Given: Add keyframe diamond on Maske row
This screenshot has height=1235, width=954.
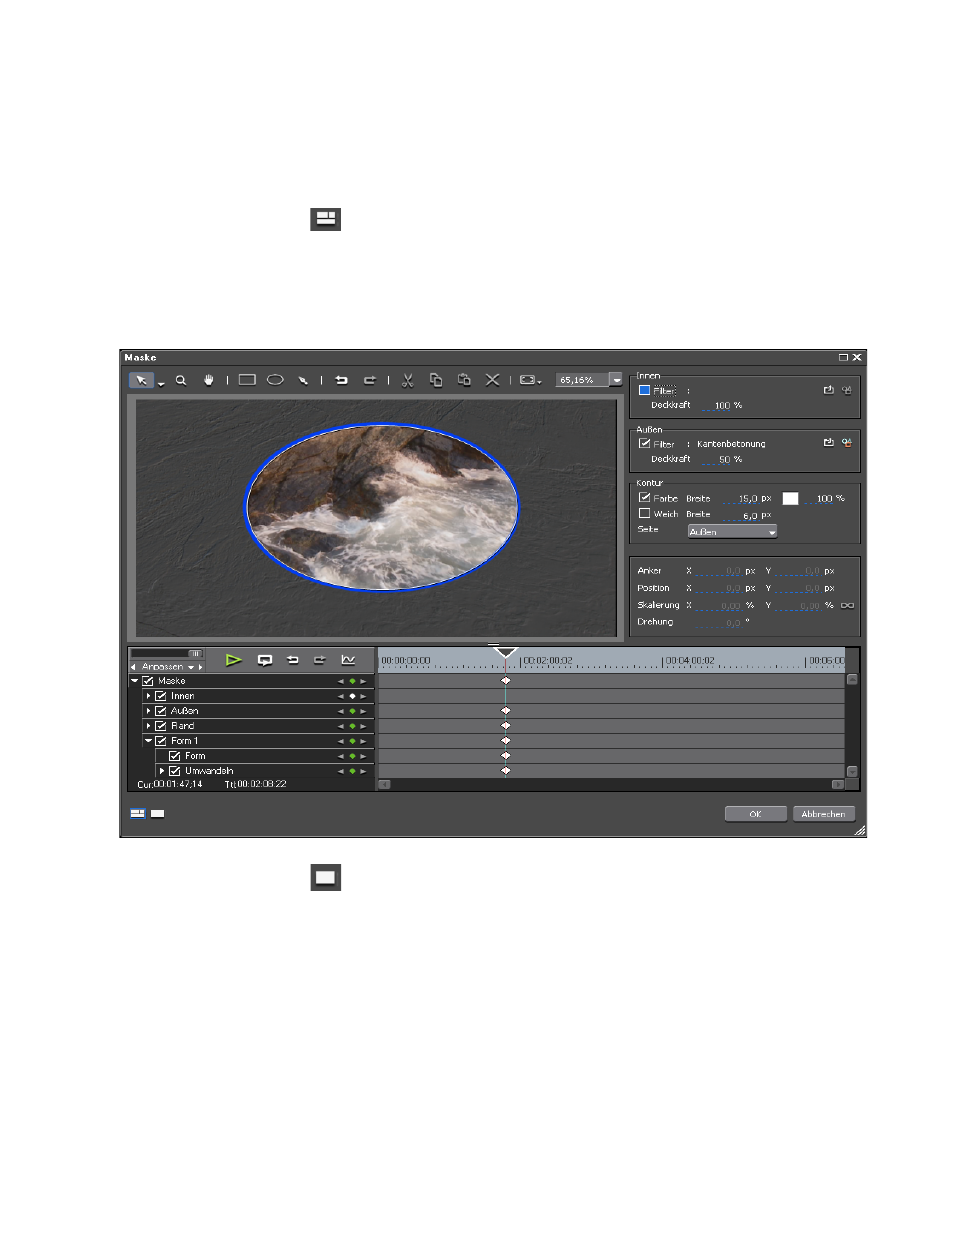Looking at the screenshot, I should click(x=352, y=681).
